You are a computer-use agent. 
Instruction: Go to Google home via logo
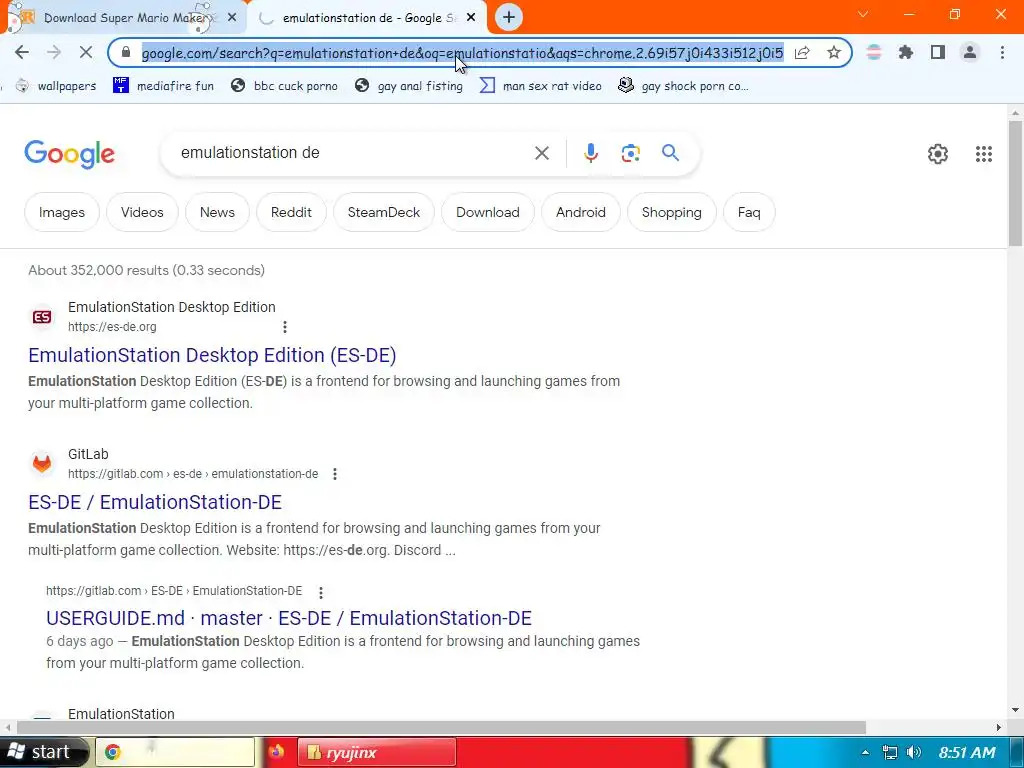tap(69, 155)
